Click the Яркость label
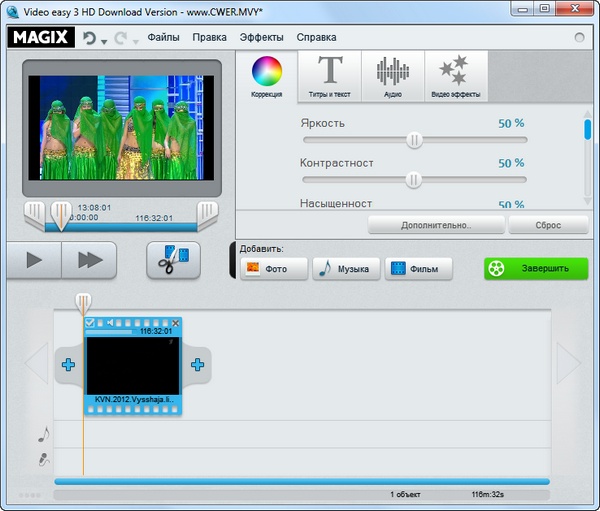600x511 pixels. pyautogui.click(x=323, y=123)
